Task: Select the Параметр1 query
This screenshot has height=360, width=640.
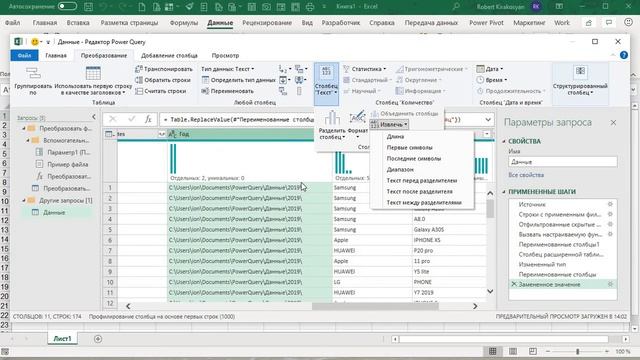Action: click(62, 152)
